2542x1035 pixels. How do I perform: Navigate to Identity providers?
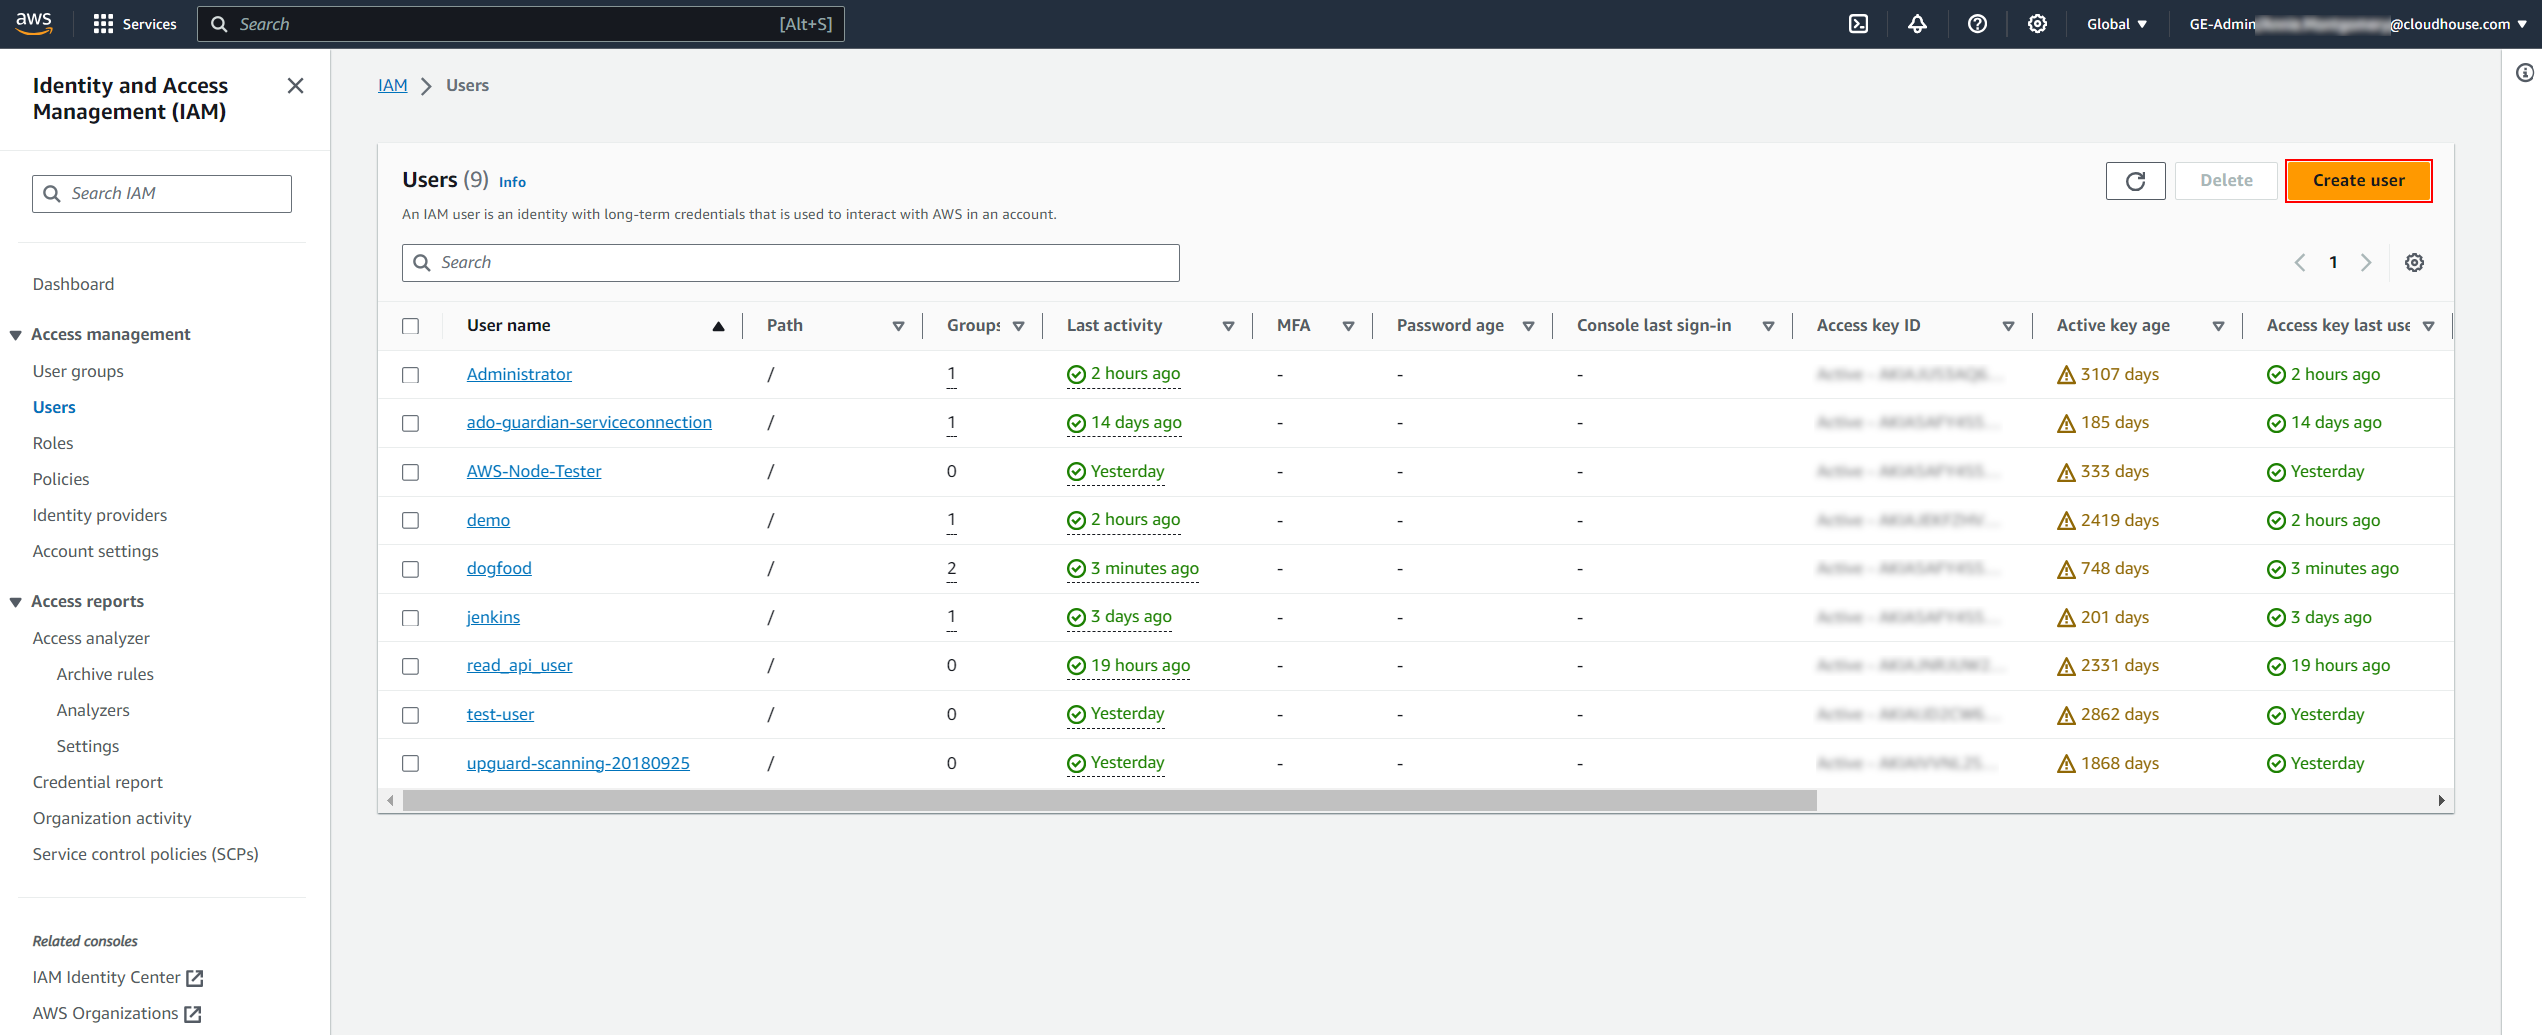click(100, 515)
